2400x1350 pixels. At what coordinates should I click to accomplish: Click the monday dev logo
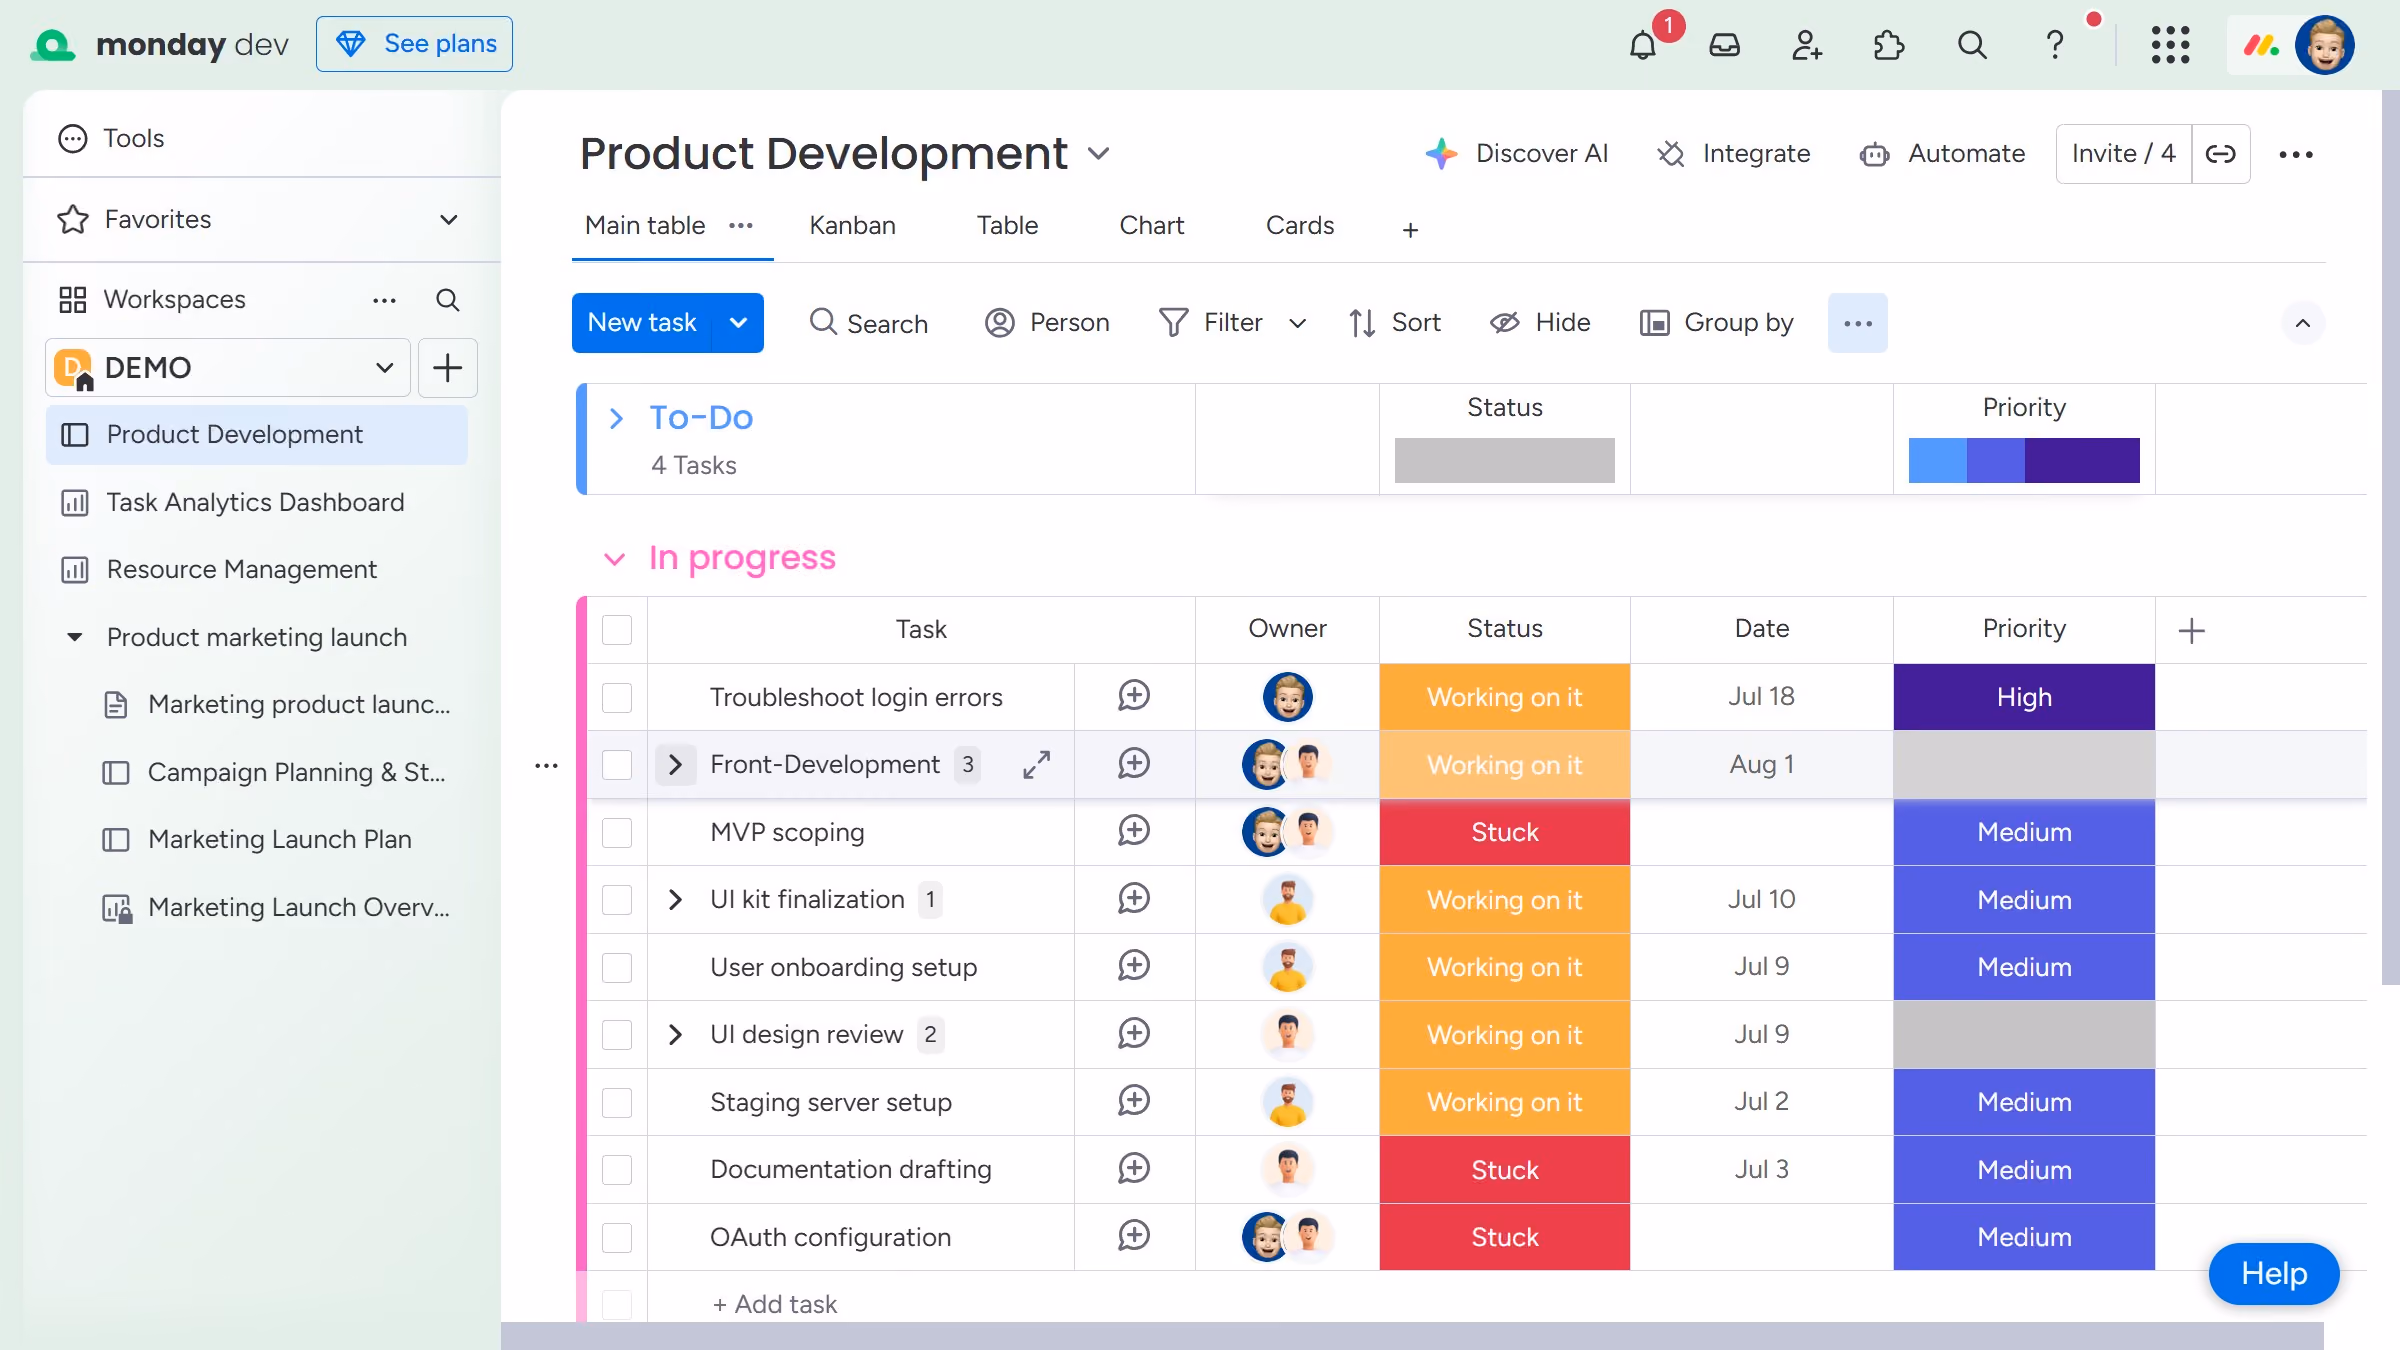point(160,45)
